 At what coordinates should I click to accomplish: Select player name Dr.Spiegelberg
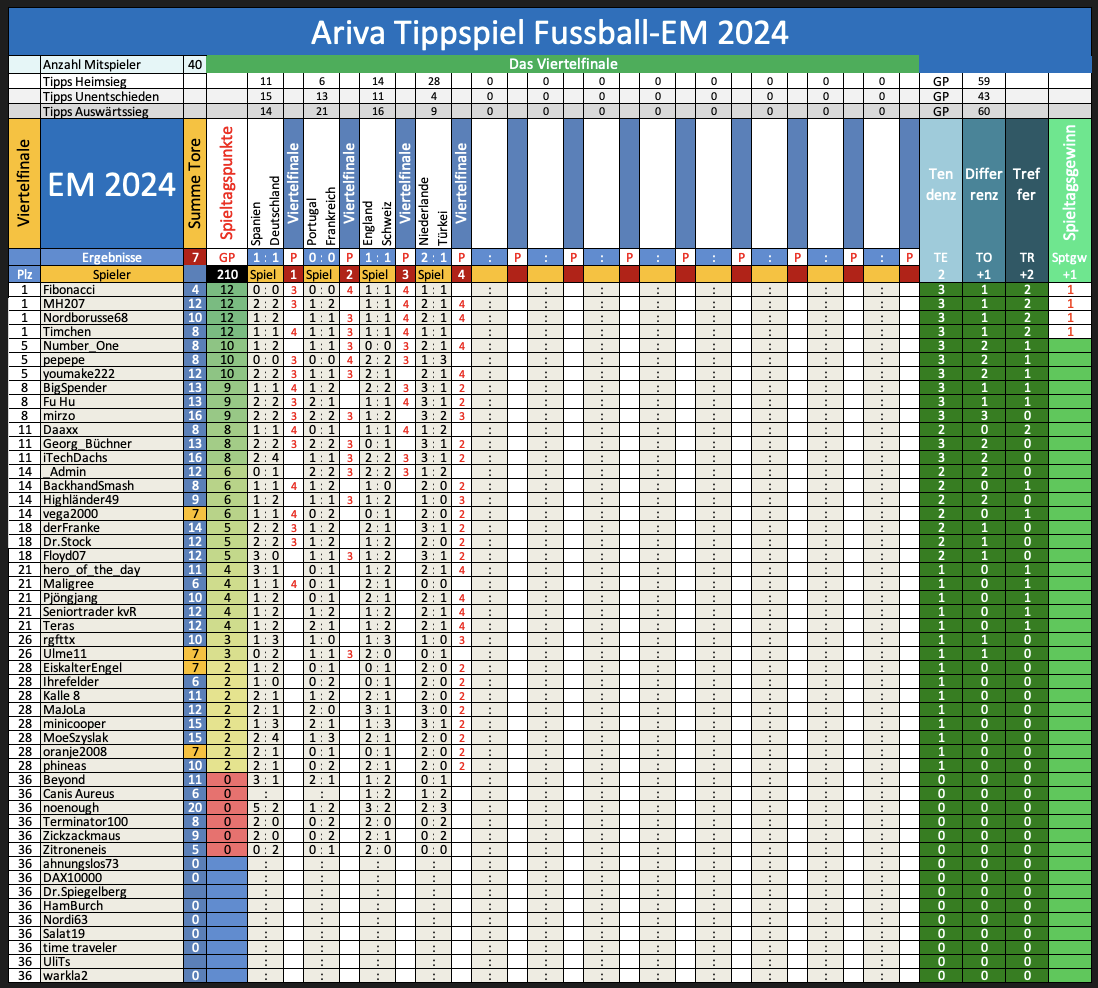(x=84, y=891)
